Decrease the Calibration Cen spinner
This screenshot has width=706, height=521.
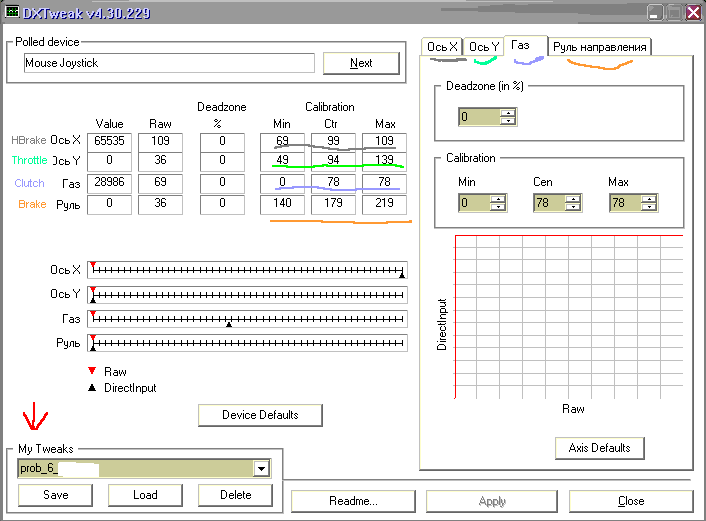click(573, 207)
